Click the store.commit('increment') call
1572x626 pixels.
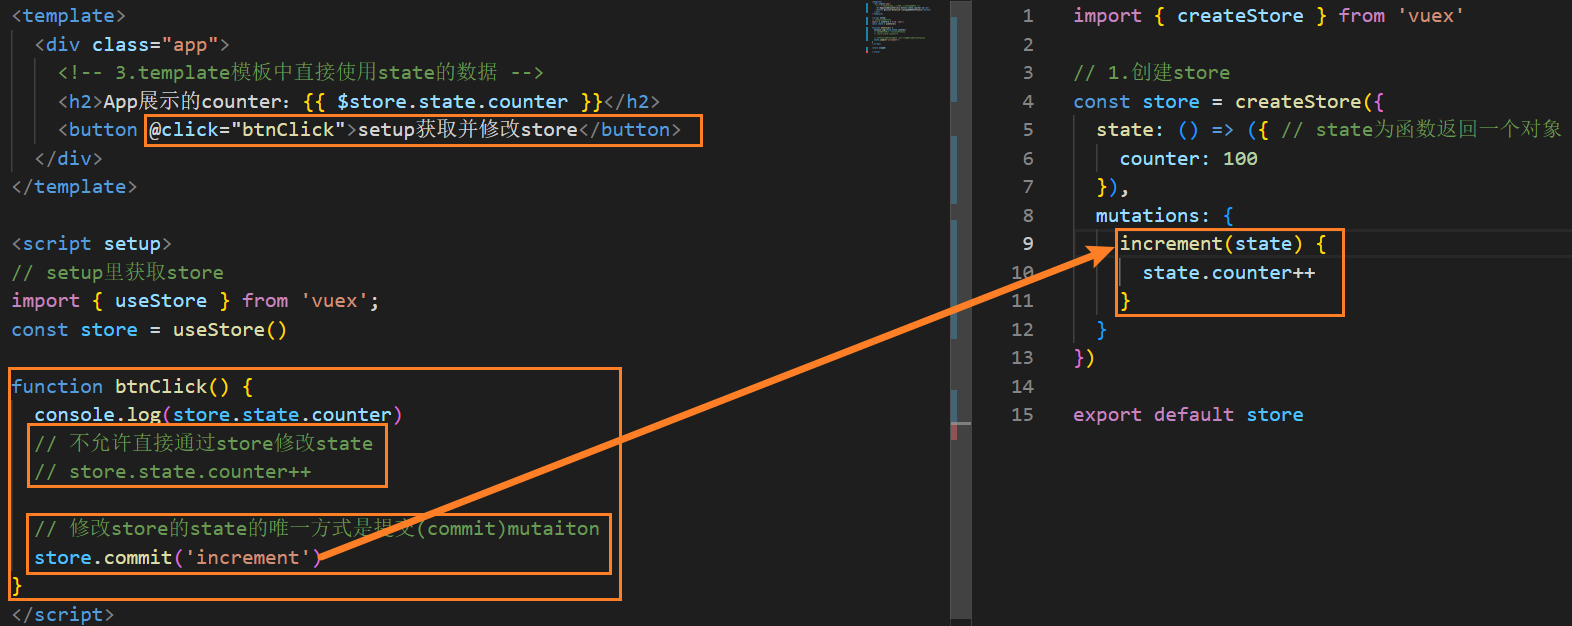point(178,557)
